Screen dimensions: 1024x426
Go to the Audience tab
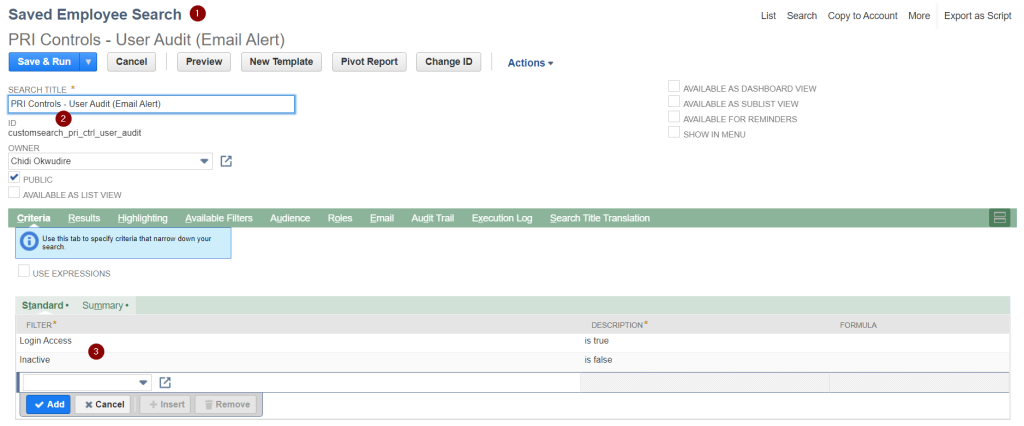pos(290,218)
